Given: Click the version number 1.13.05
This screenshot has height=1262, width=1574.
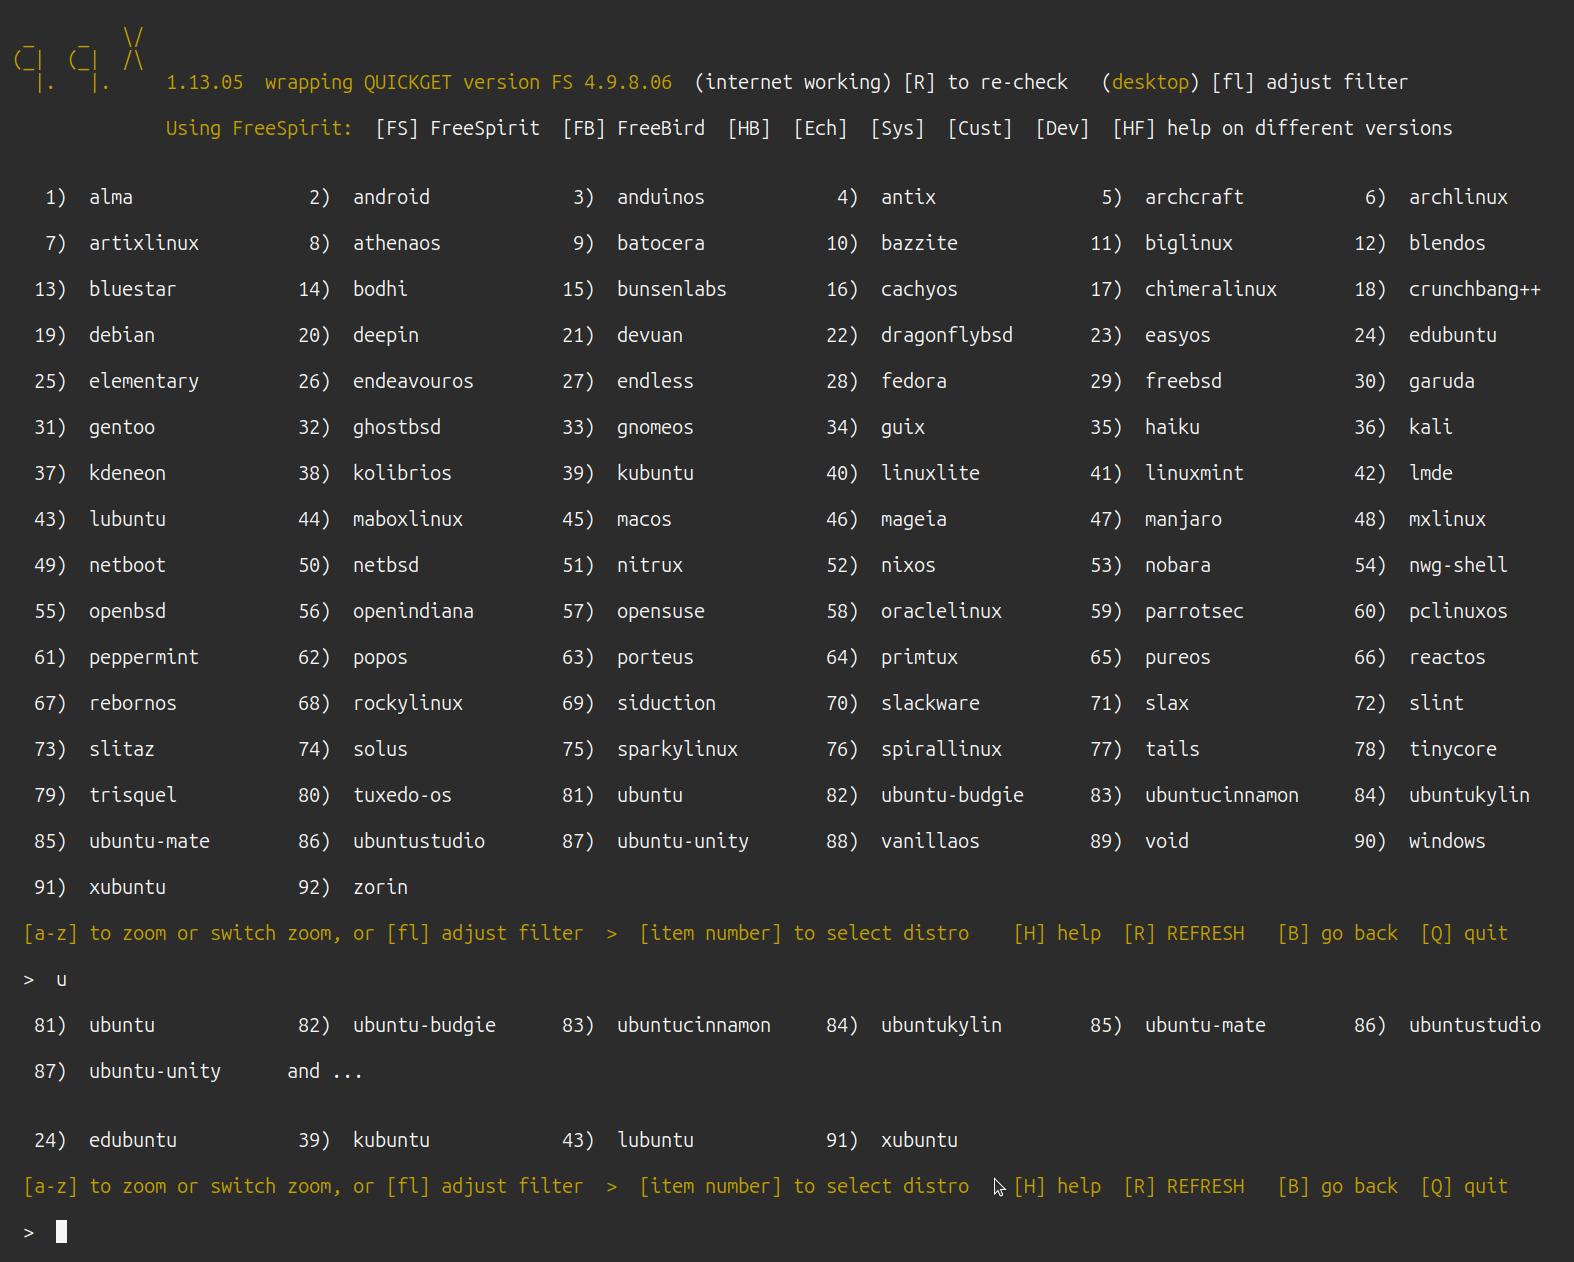Looking at the screenshot, I should 204,82.
